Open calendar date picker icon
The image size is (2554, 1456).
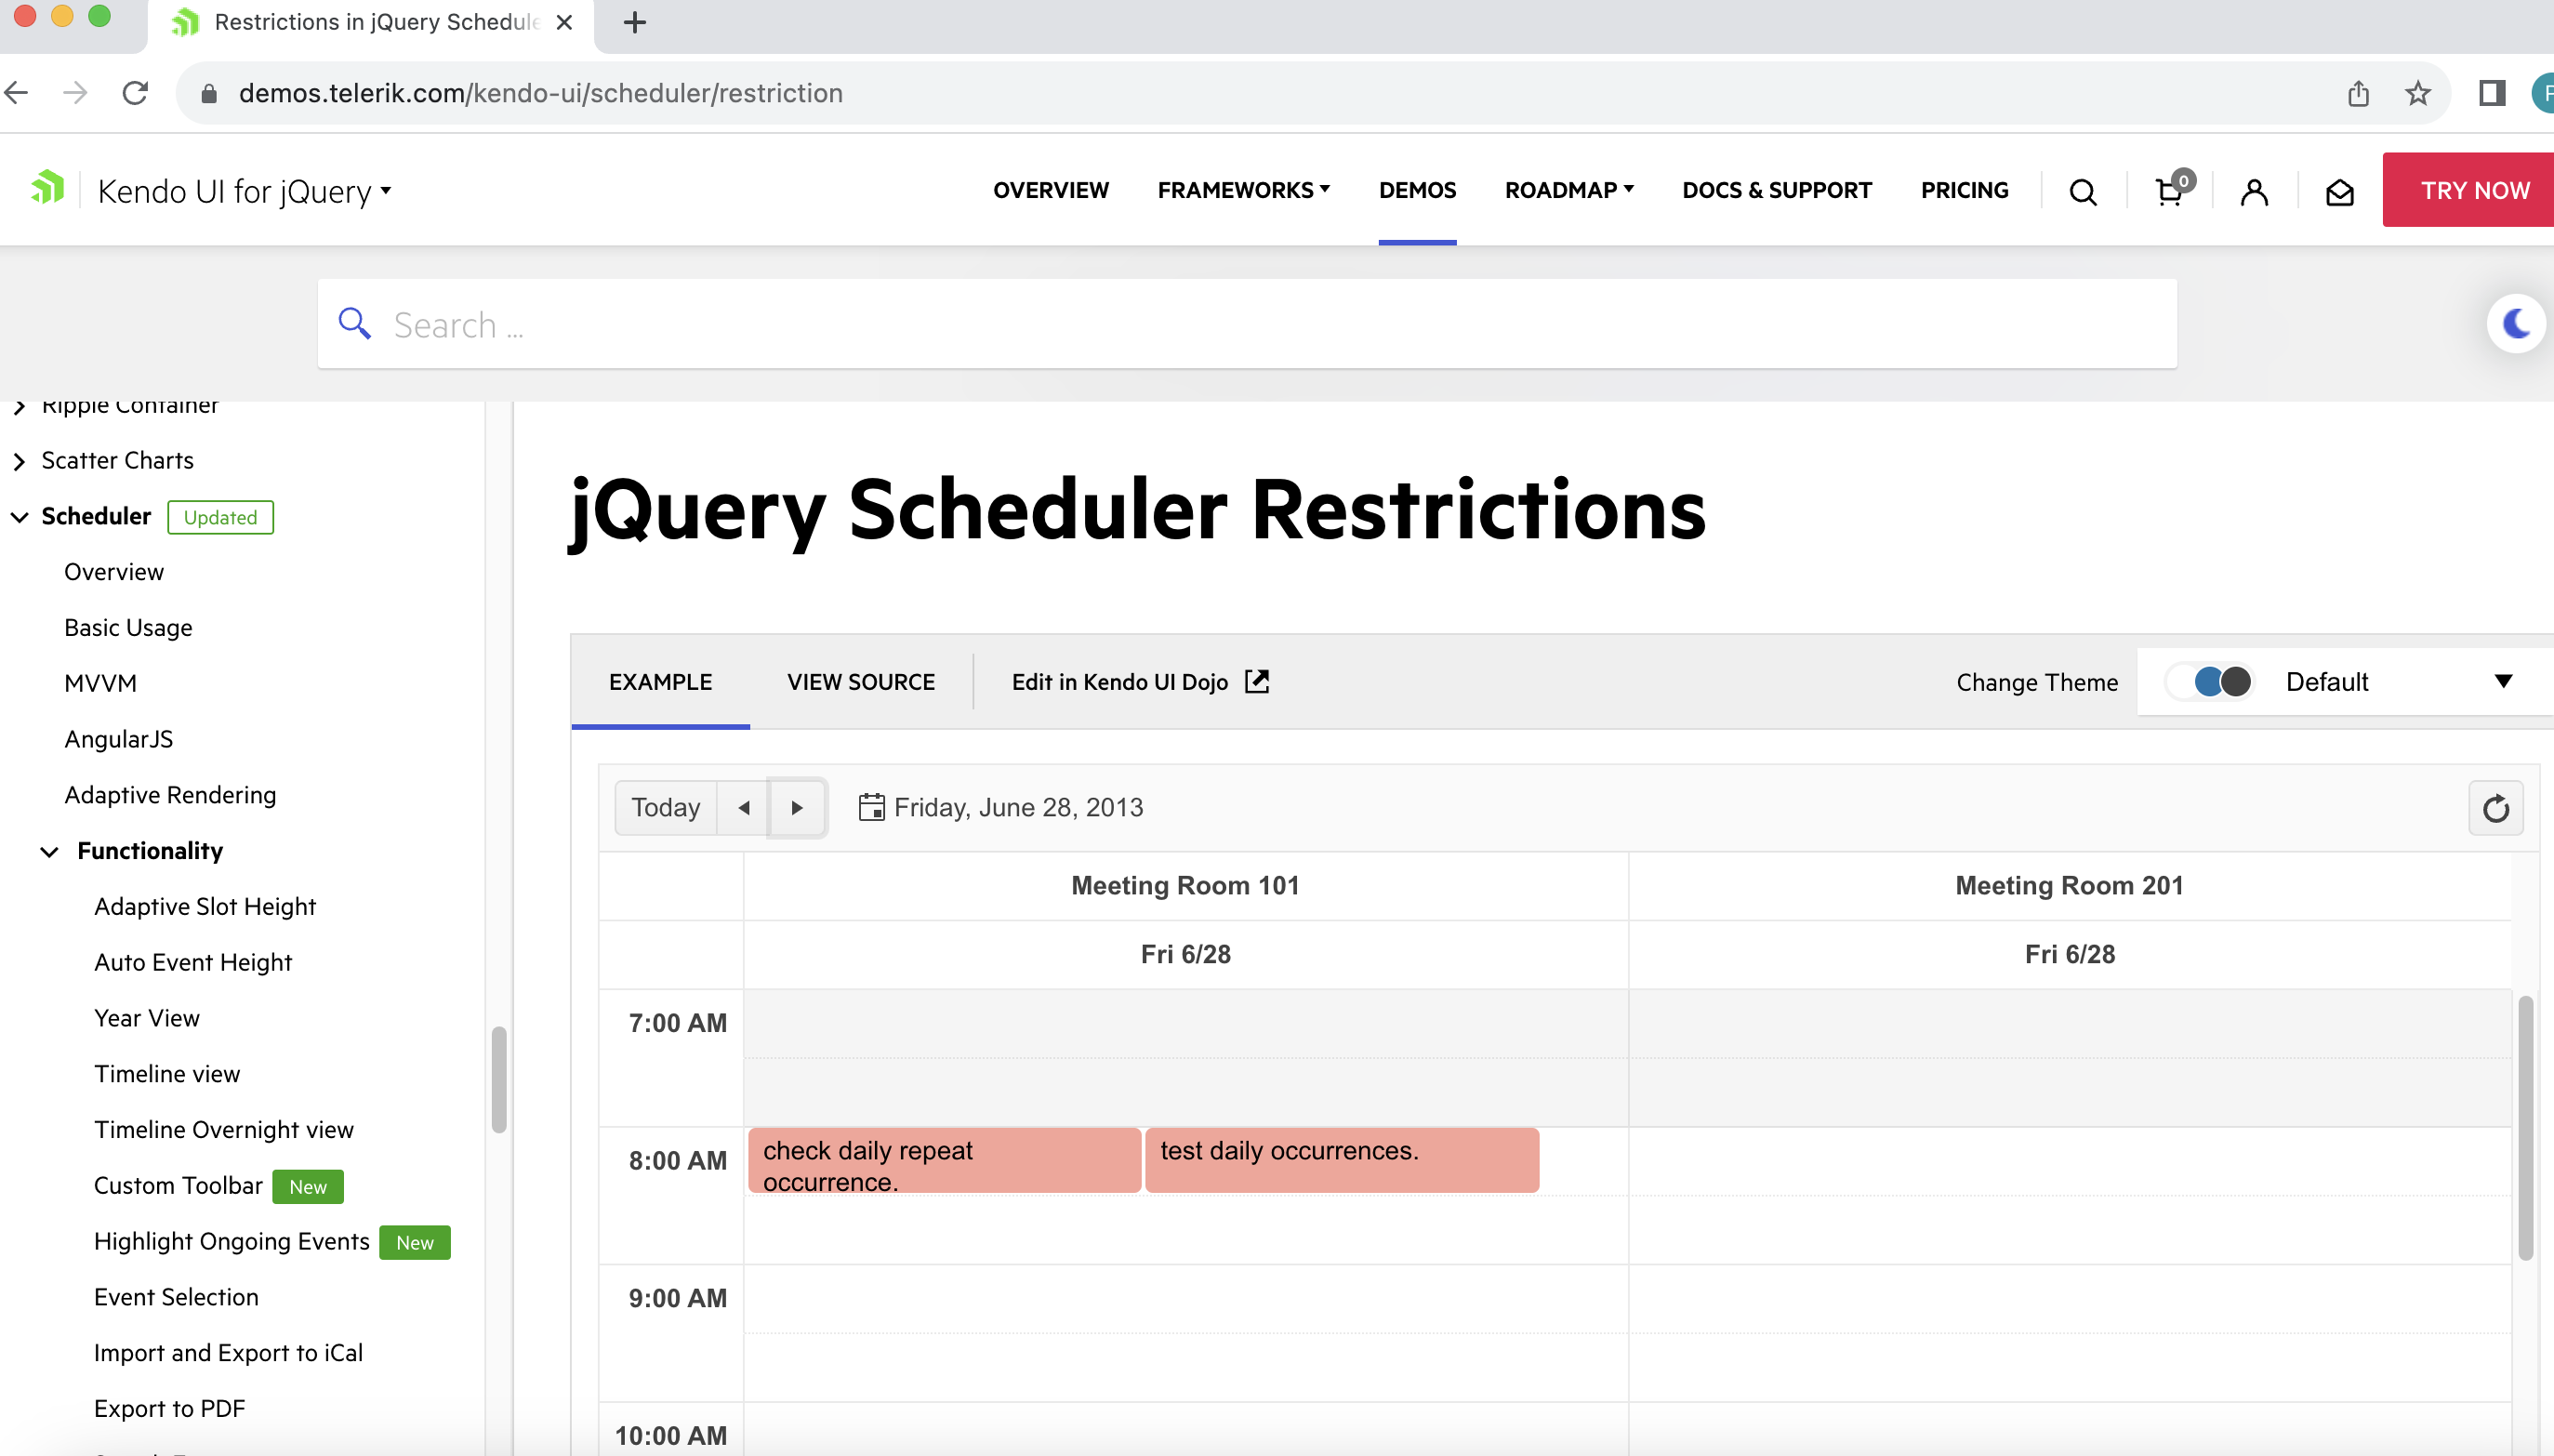tap(872, 807)
